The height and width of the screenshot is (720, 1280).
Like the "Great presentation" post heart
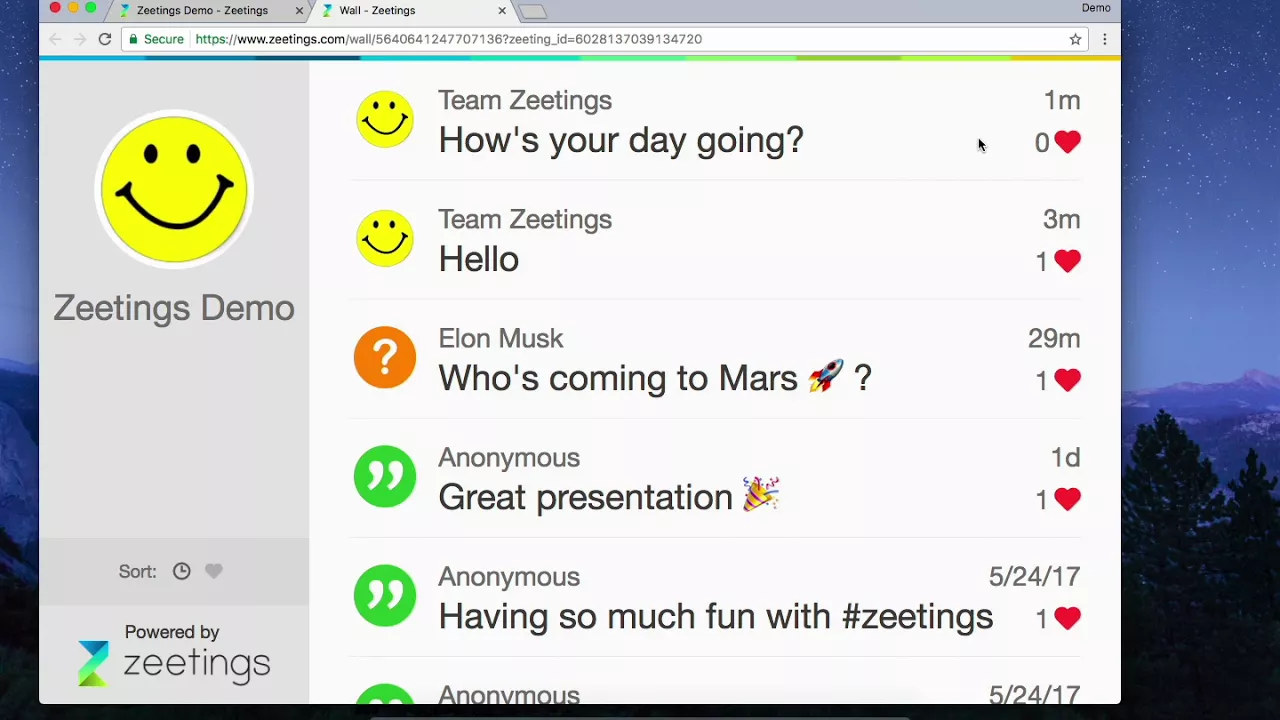(1067, 499)
